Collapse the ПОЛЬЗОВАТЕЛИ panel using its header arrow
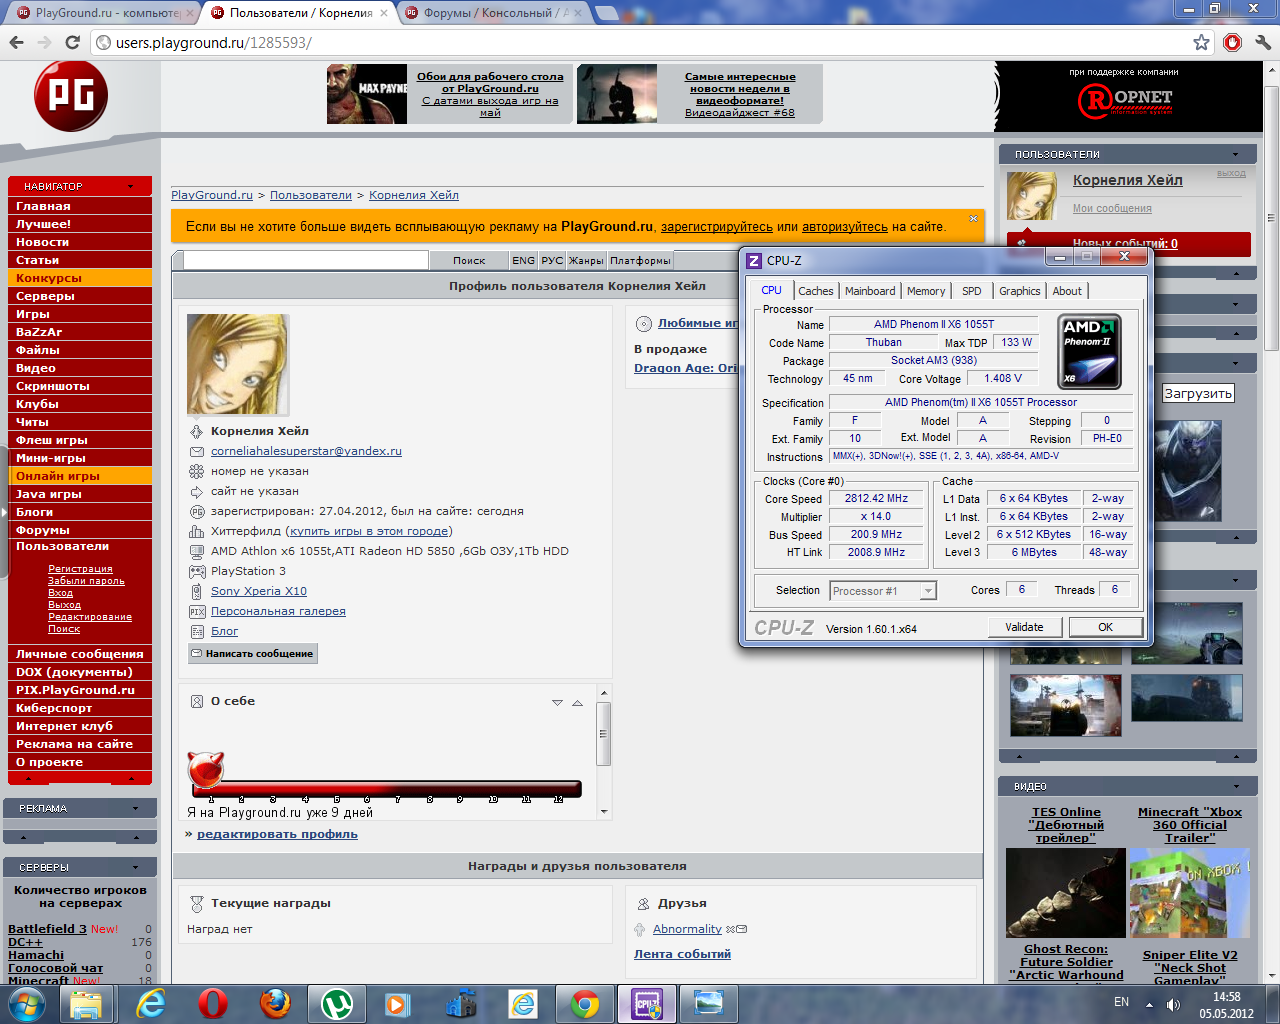This screenshot has height=1024, width=1280. click(1236, 155)
